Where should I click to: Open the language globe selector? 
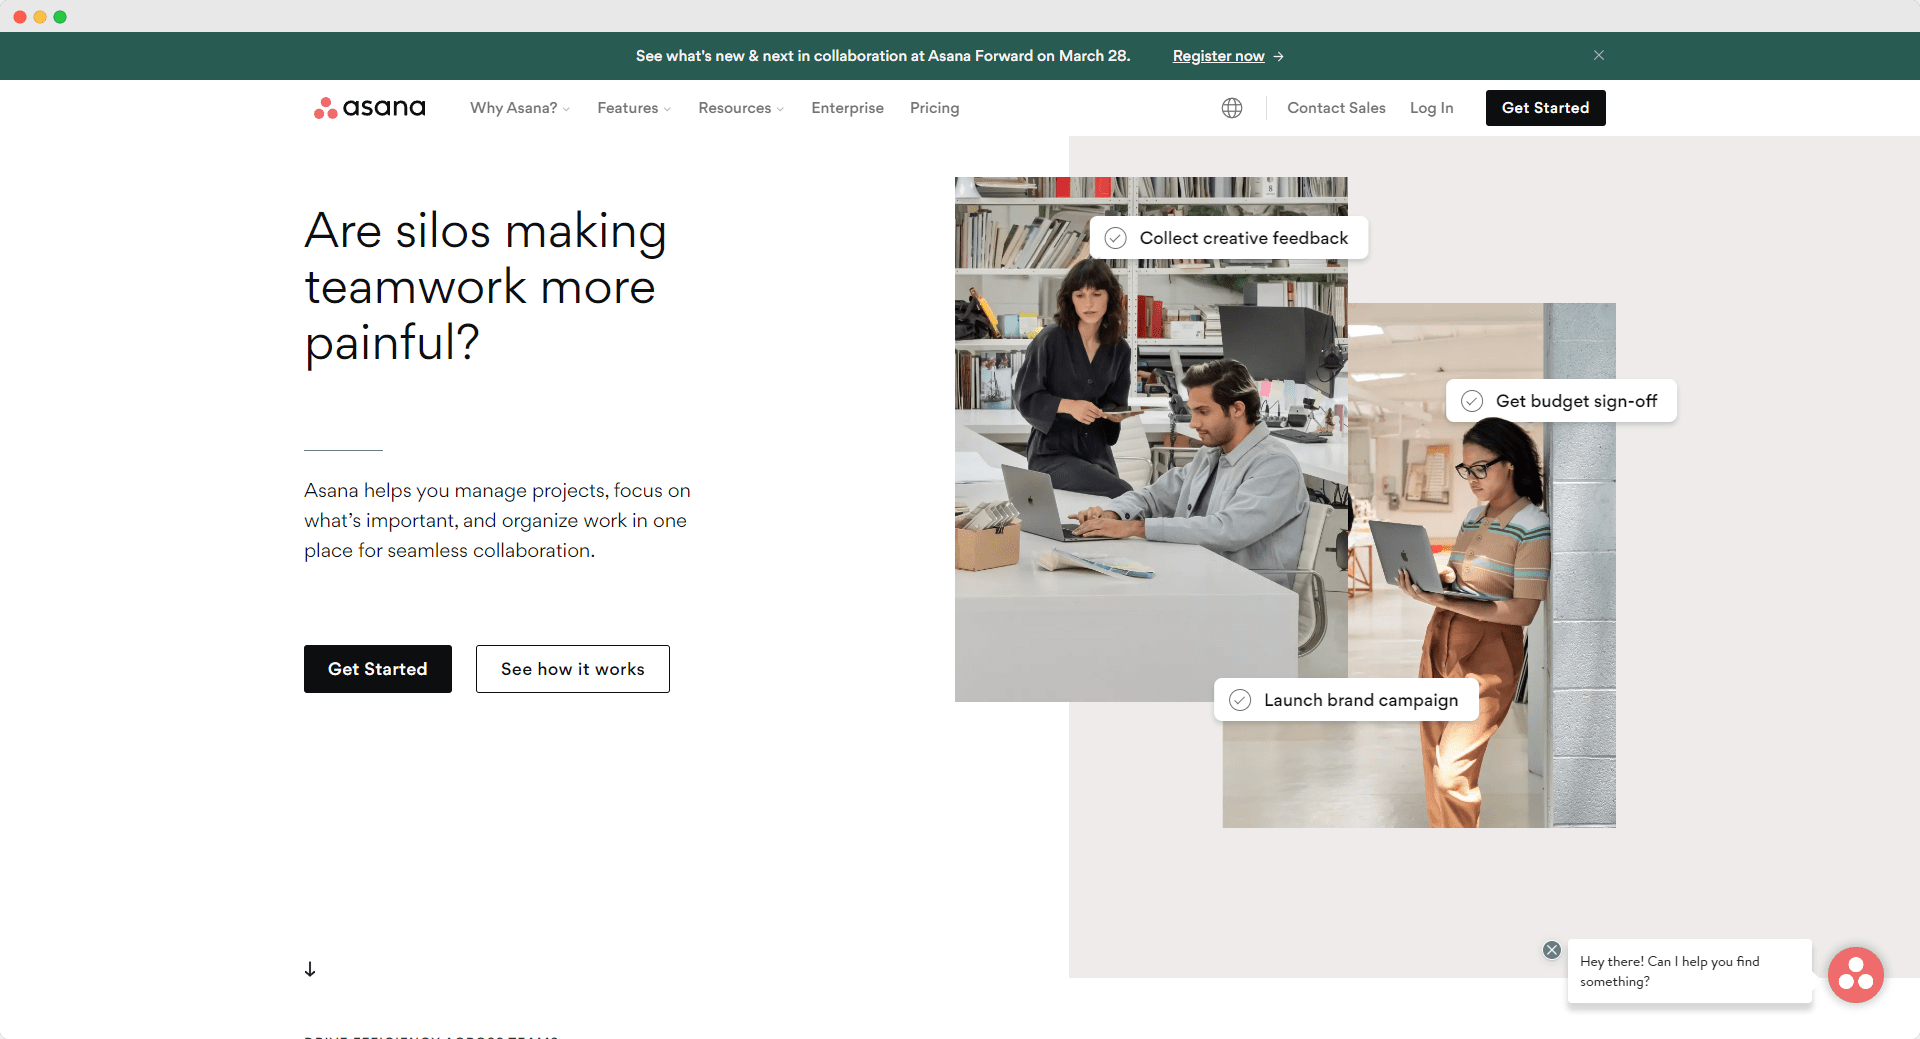1232,108
